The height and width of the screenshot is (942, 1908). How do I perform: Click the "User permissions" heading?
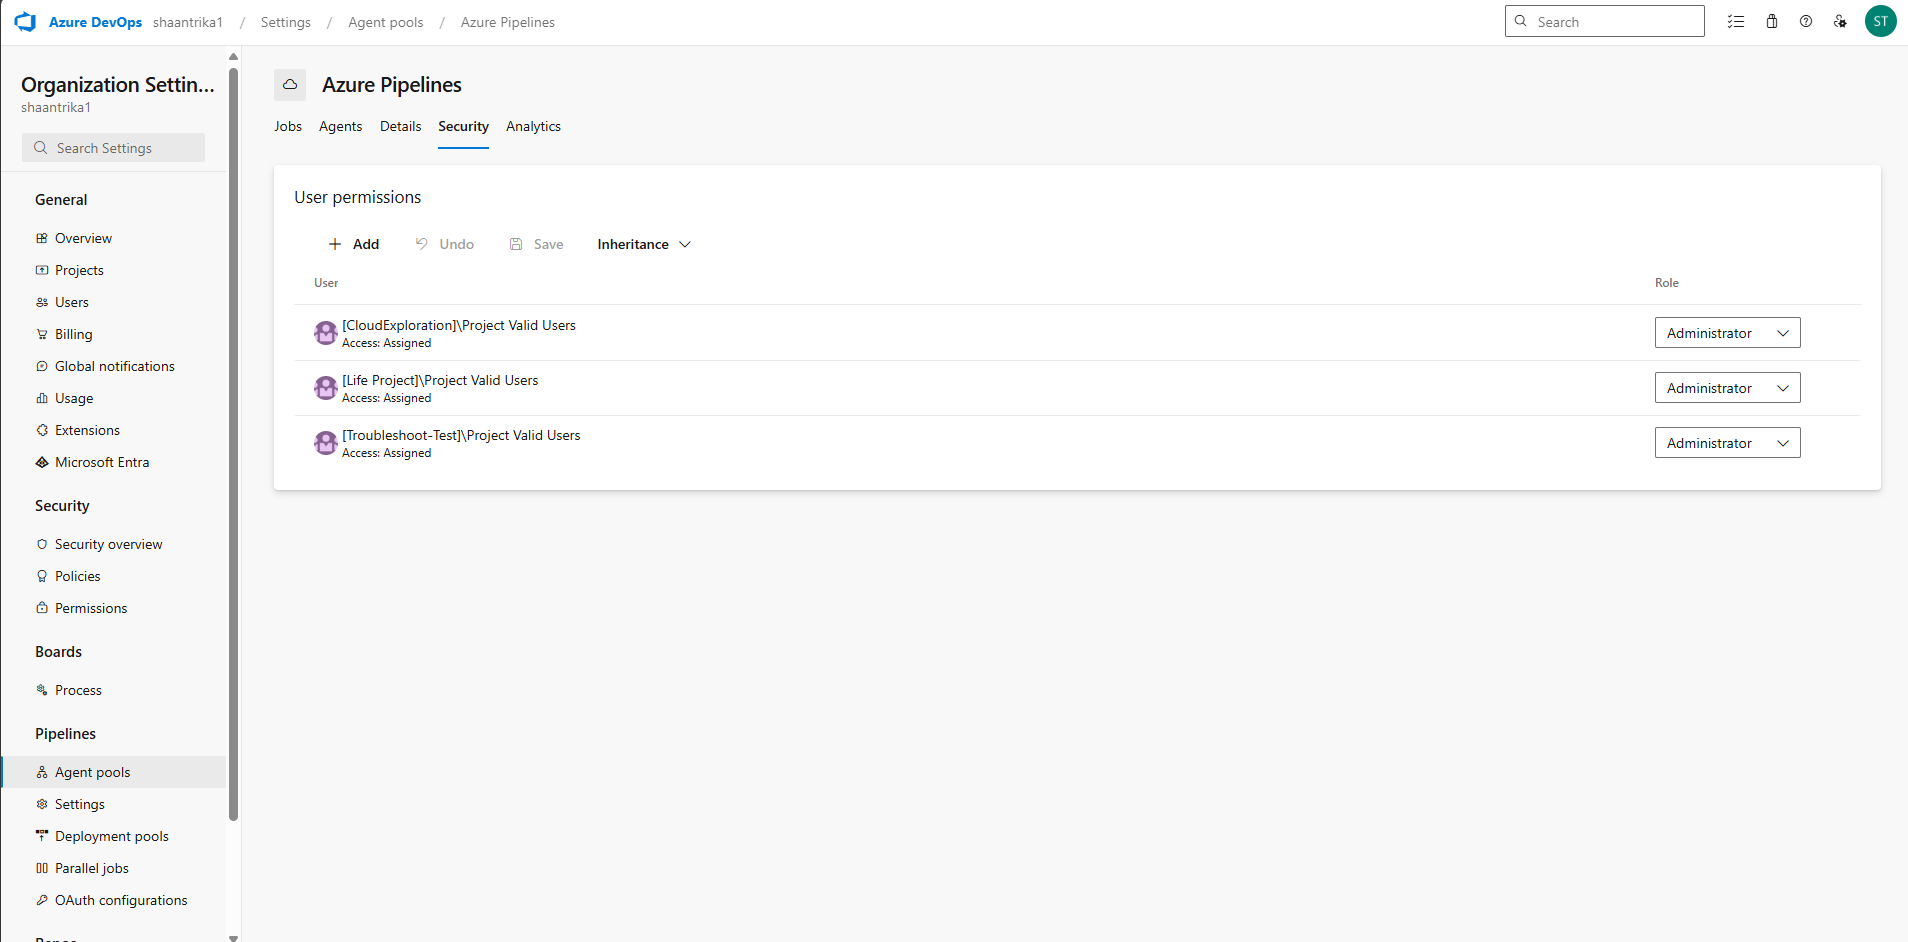coord(358,197)
